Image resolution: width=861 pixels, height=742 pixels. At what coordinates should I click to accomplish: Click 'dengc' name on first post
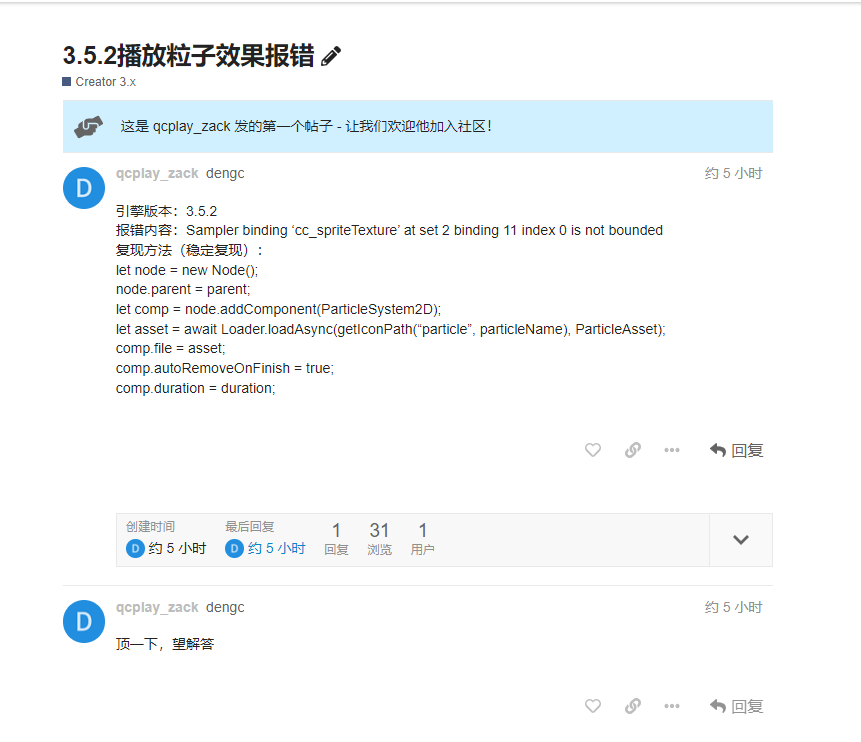pos(225,174)
